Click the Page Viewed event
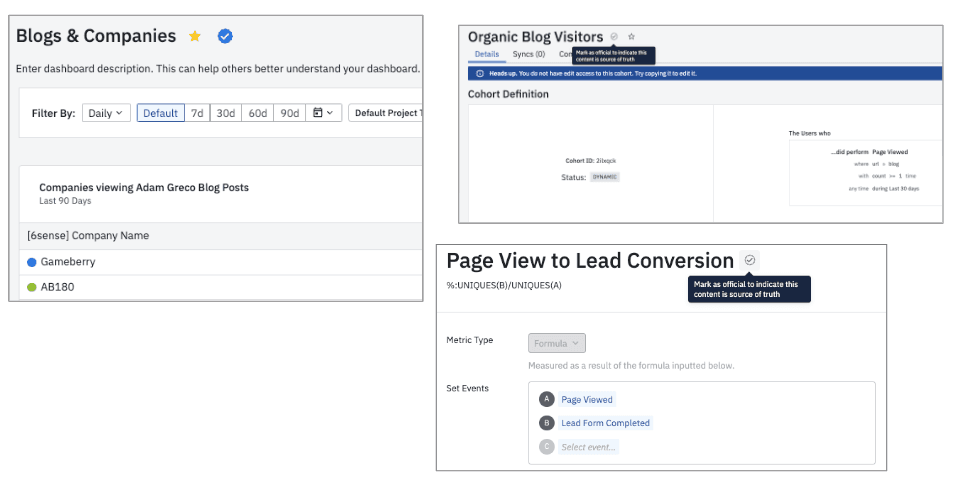This screenshot has height=484, width=955. click(587, 399)
